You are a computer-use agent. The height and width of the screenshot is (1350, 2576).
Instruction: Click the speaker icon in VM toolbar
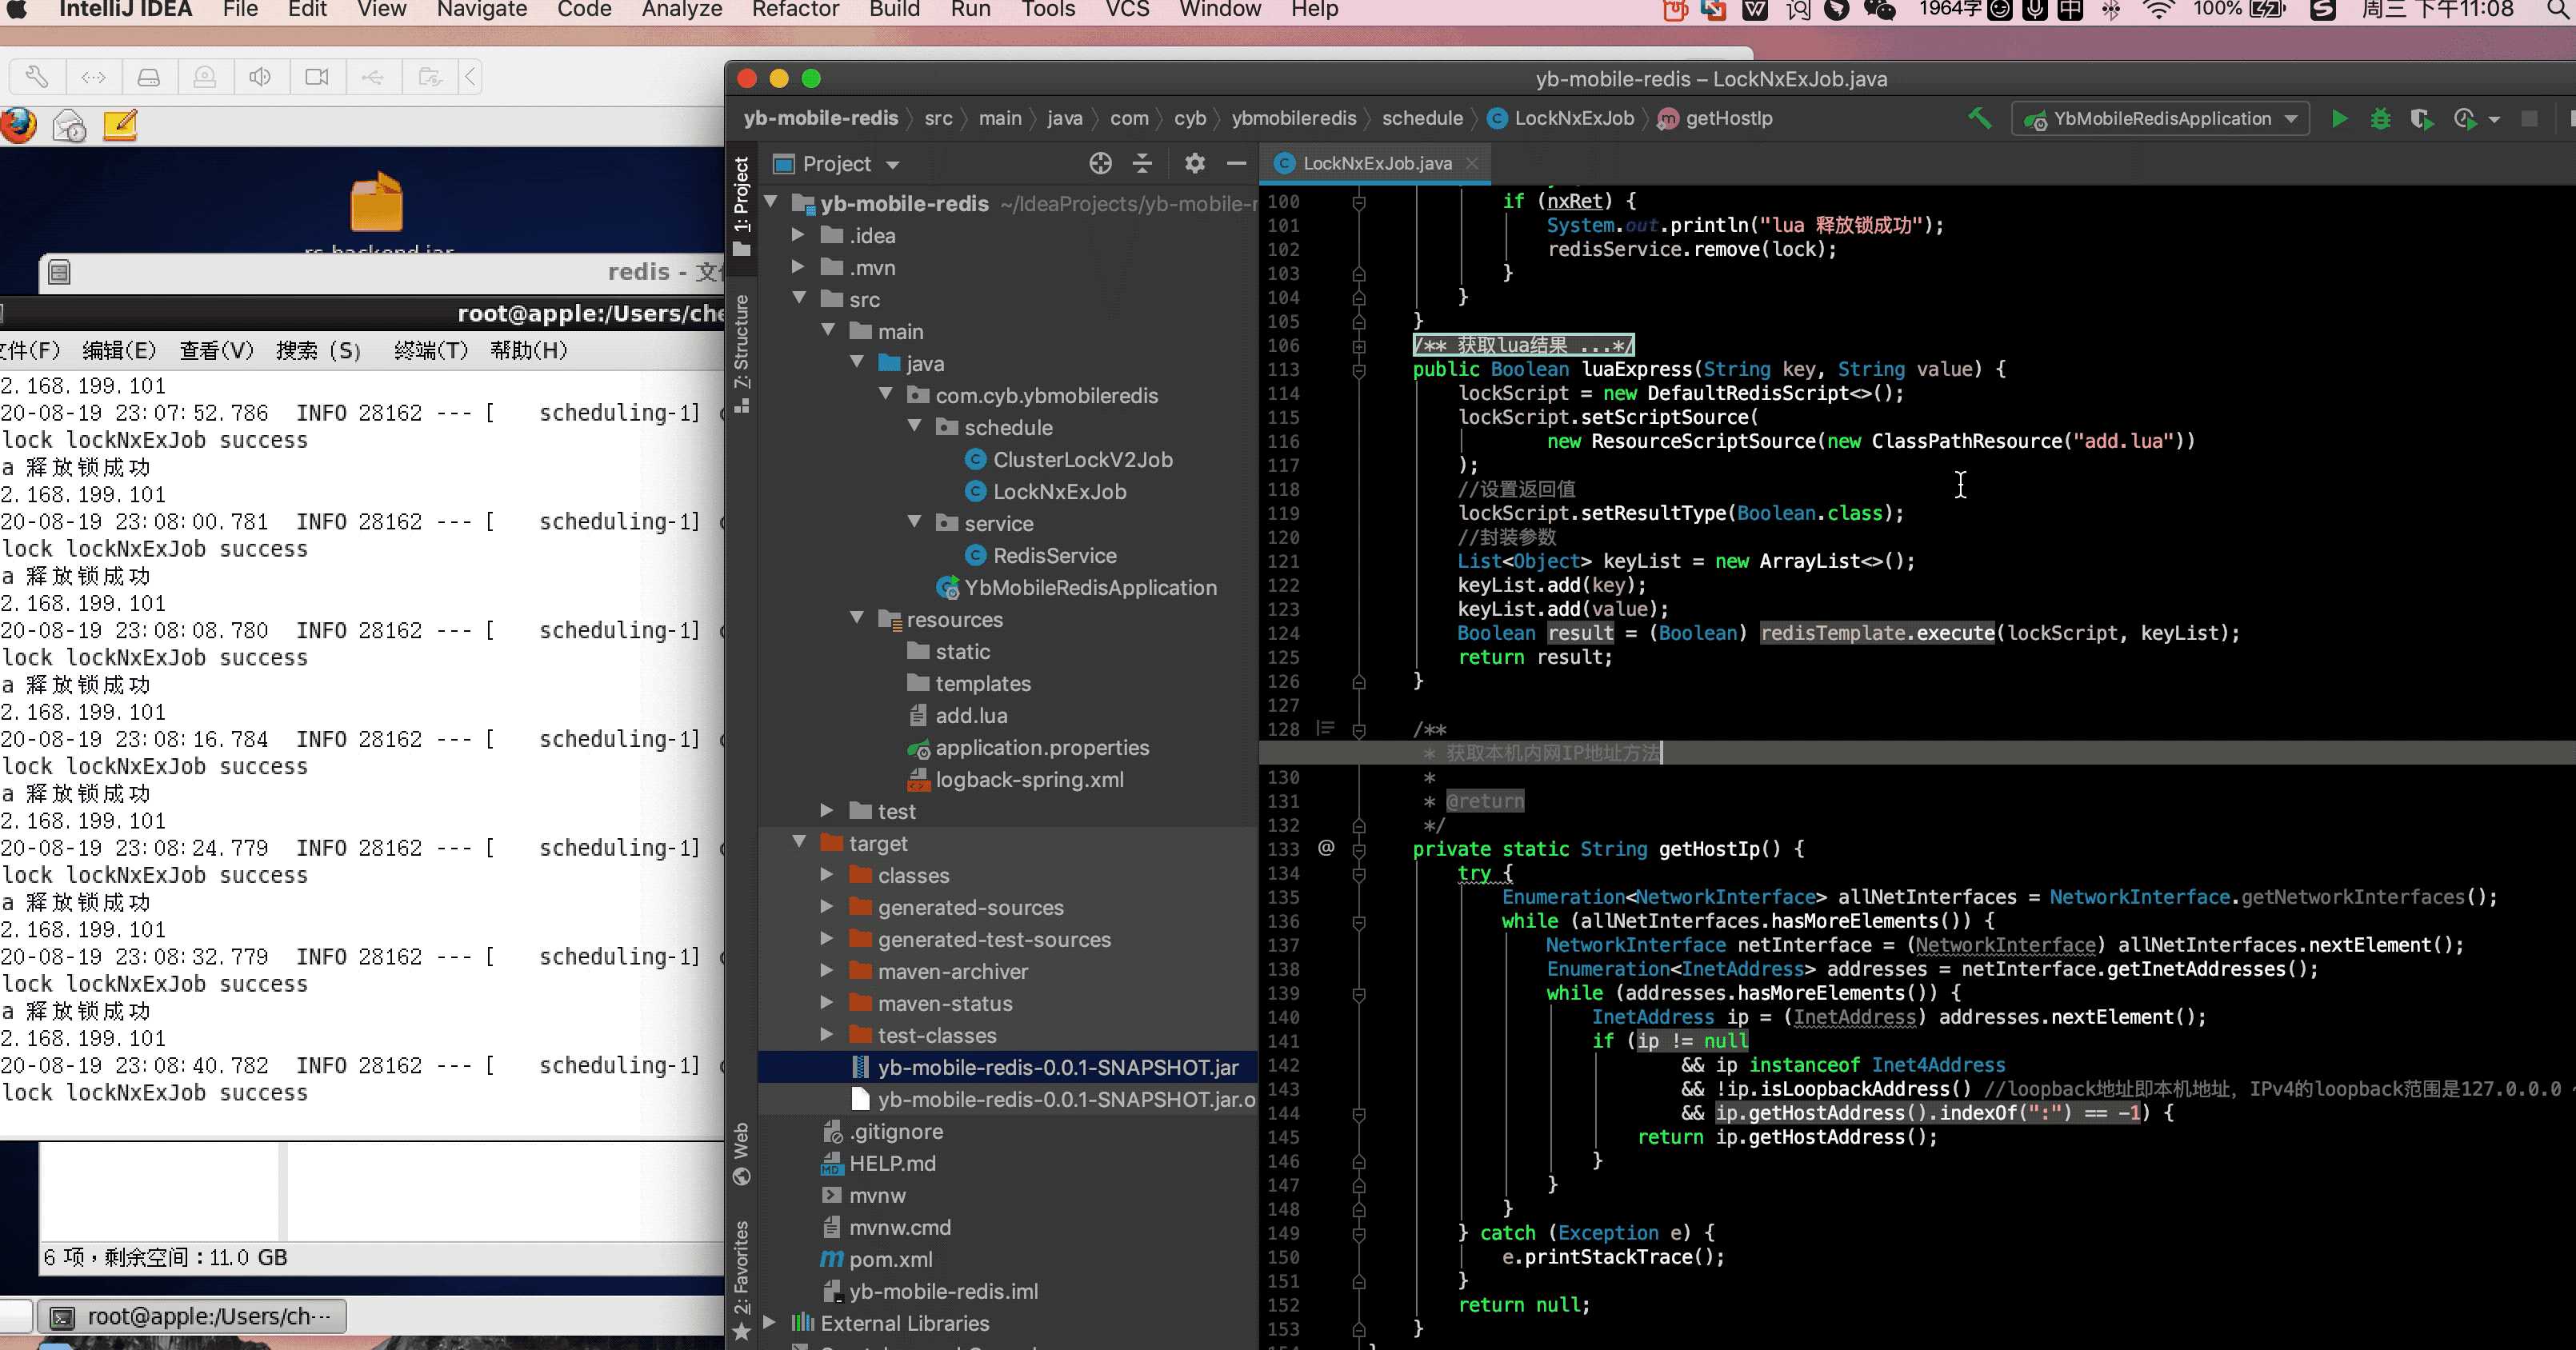260,76
